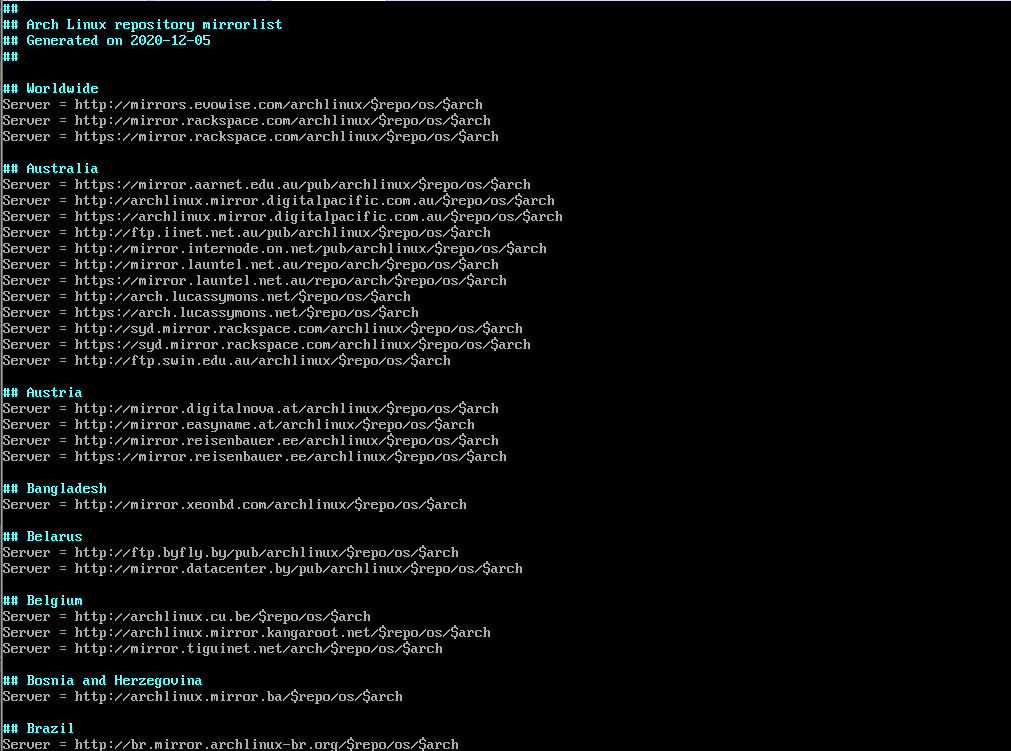Viewport: 1011px width, 751px height.
Task: Click the http://mirror.launtel.net.au server line
Action: coord(250,264)
